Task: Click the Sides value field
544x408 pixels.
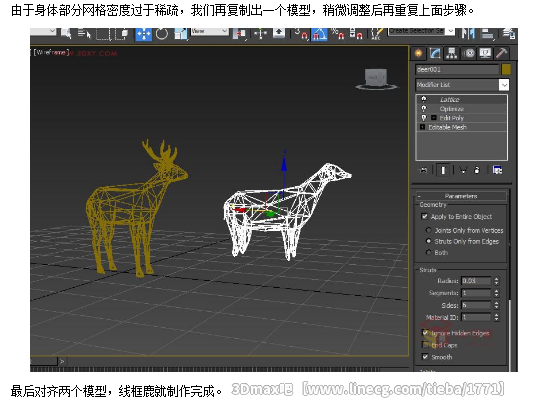Action: pos(476,305)
